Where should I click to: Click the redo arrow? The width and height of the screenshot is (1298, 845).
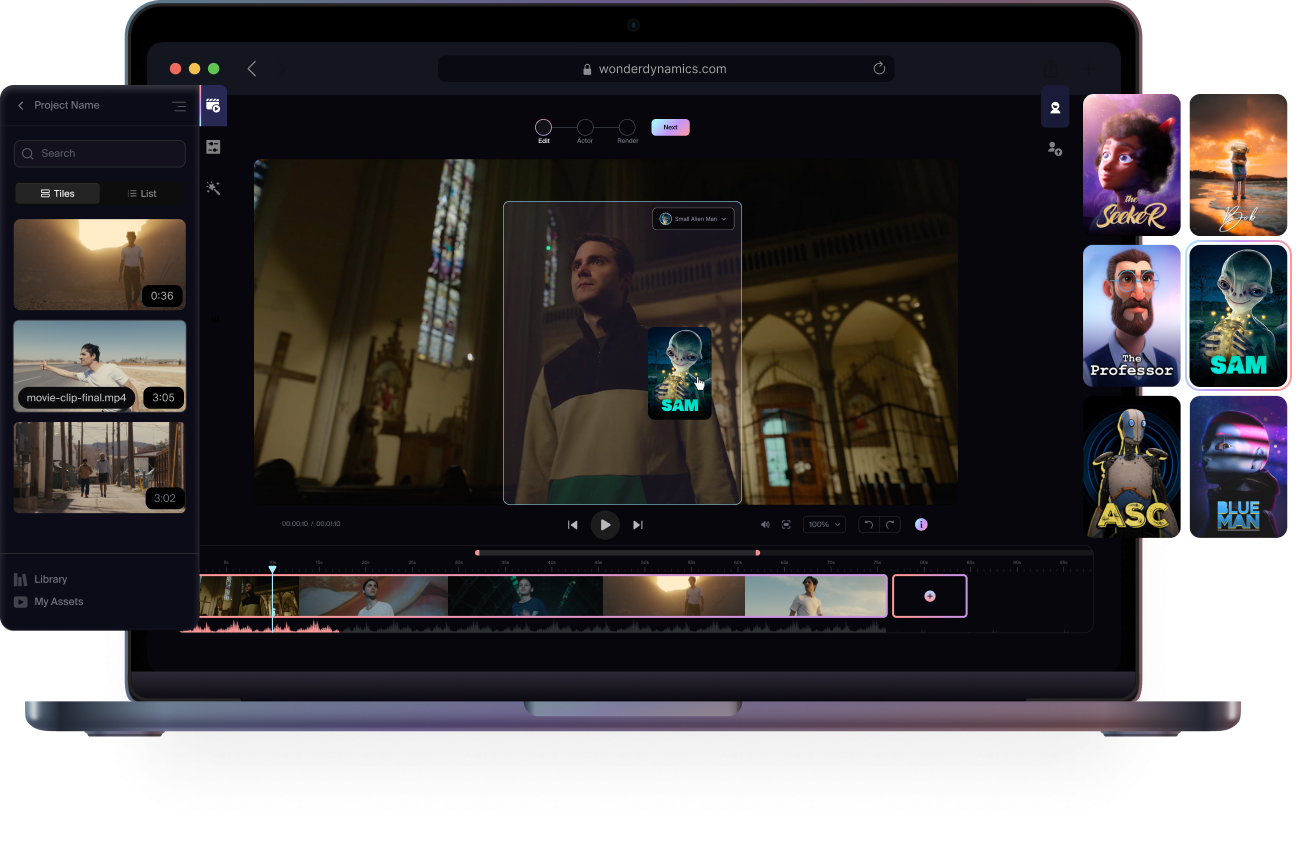[890, 524]
